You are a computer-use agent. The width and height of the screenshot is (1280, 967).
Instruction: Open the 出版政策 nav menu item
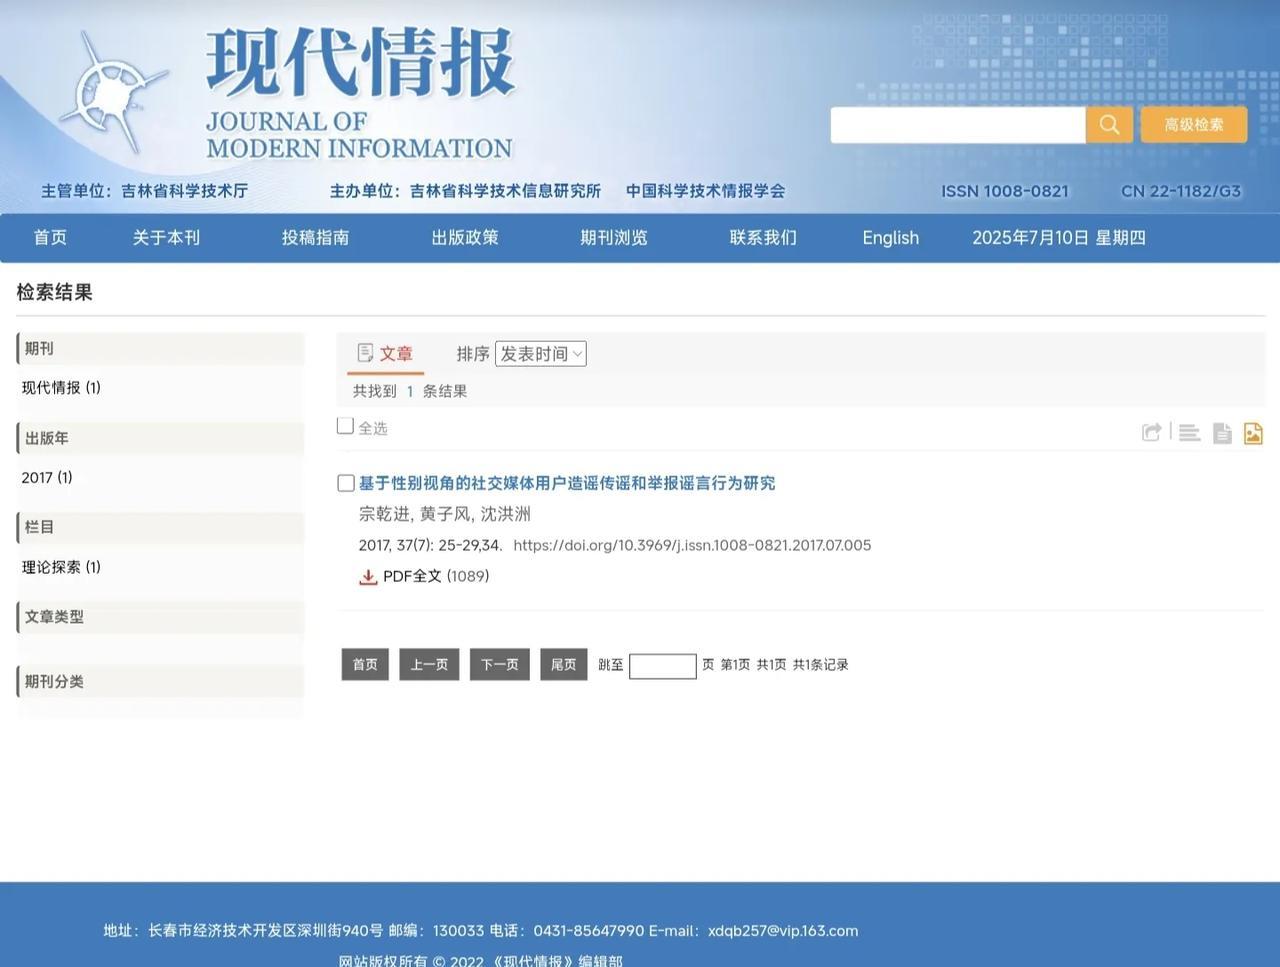[465, 238]
